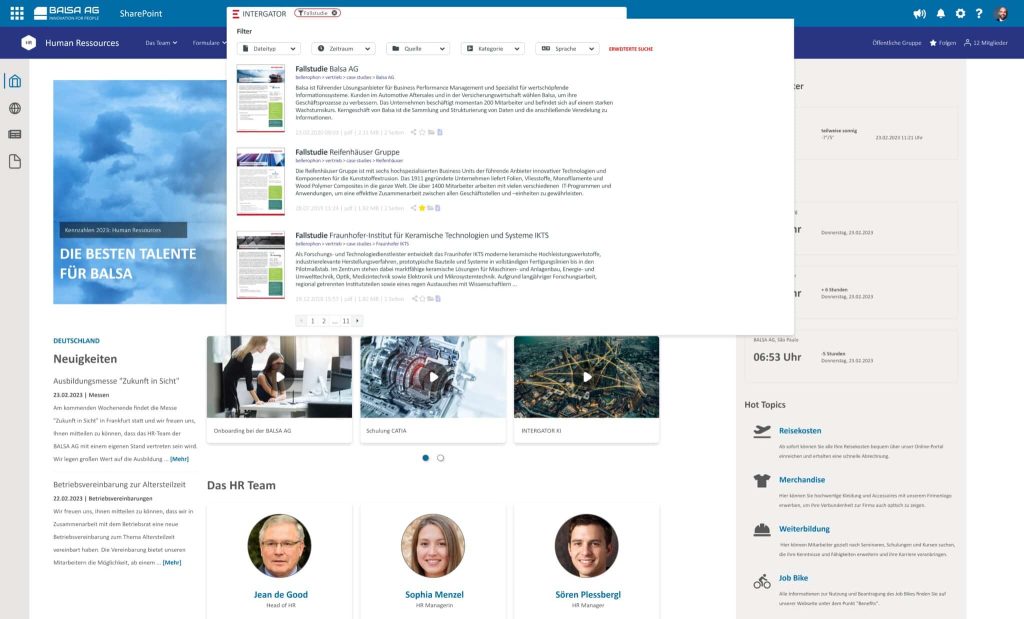1024x619 pixels.
Task: Open folder icon of Reifenhäuser Gruppe result
Action: (x=430, y=208)
